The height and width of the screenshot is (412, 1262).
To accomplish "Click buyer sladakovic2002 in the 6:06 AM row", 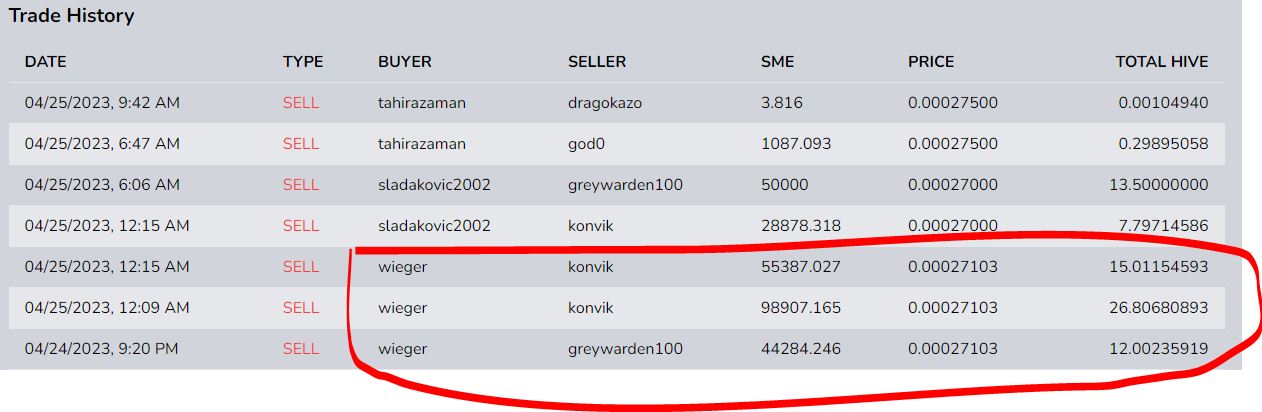I will coord(434,185).
